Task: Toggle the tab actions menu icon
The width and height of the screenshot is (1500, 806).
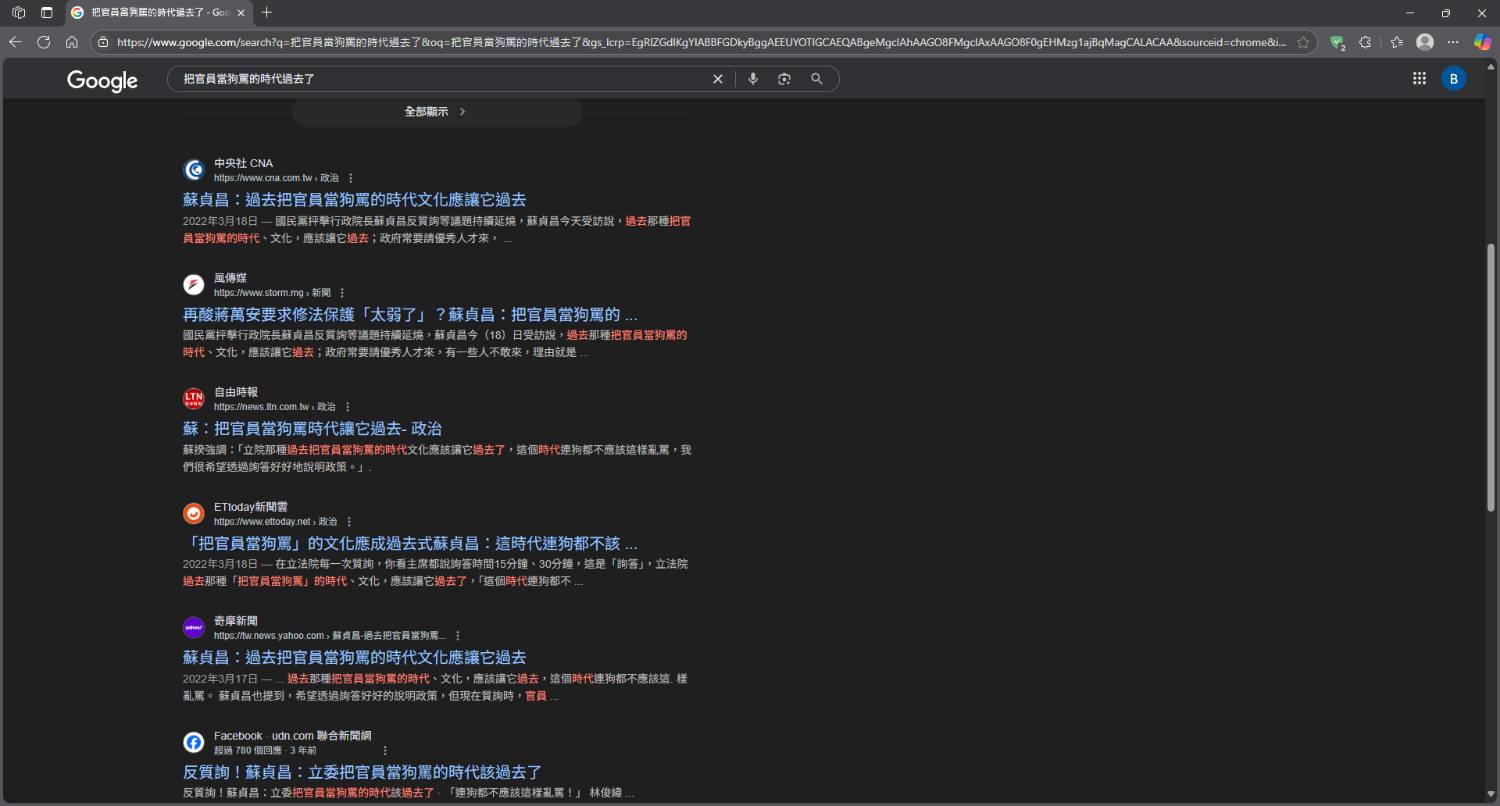Action: click(x=46, y=13)
